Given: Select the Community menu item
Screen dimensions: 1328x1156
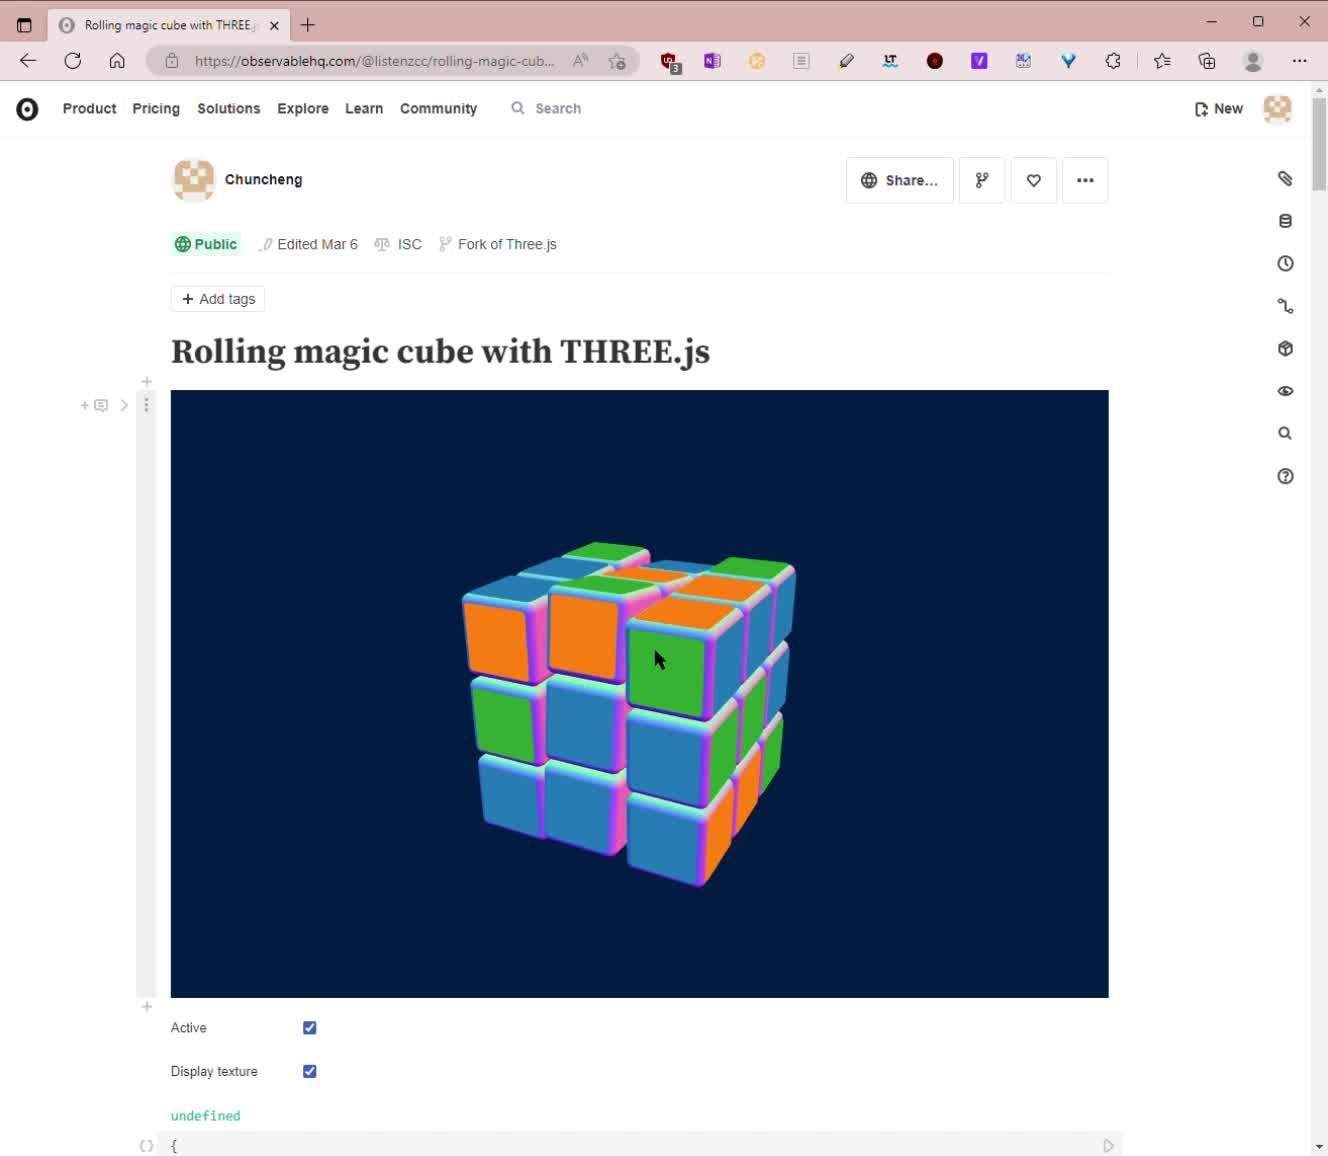Looking at the screenshot, I should pyautogui.click(x=438, y=108).
